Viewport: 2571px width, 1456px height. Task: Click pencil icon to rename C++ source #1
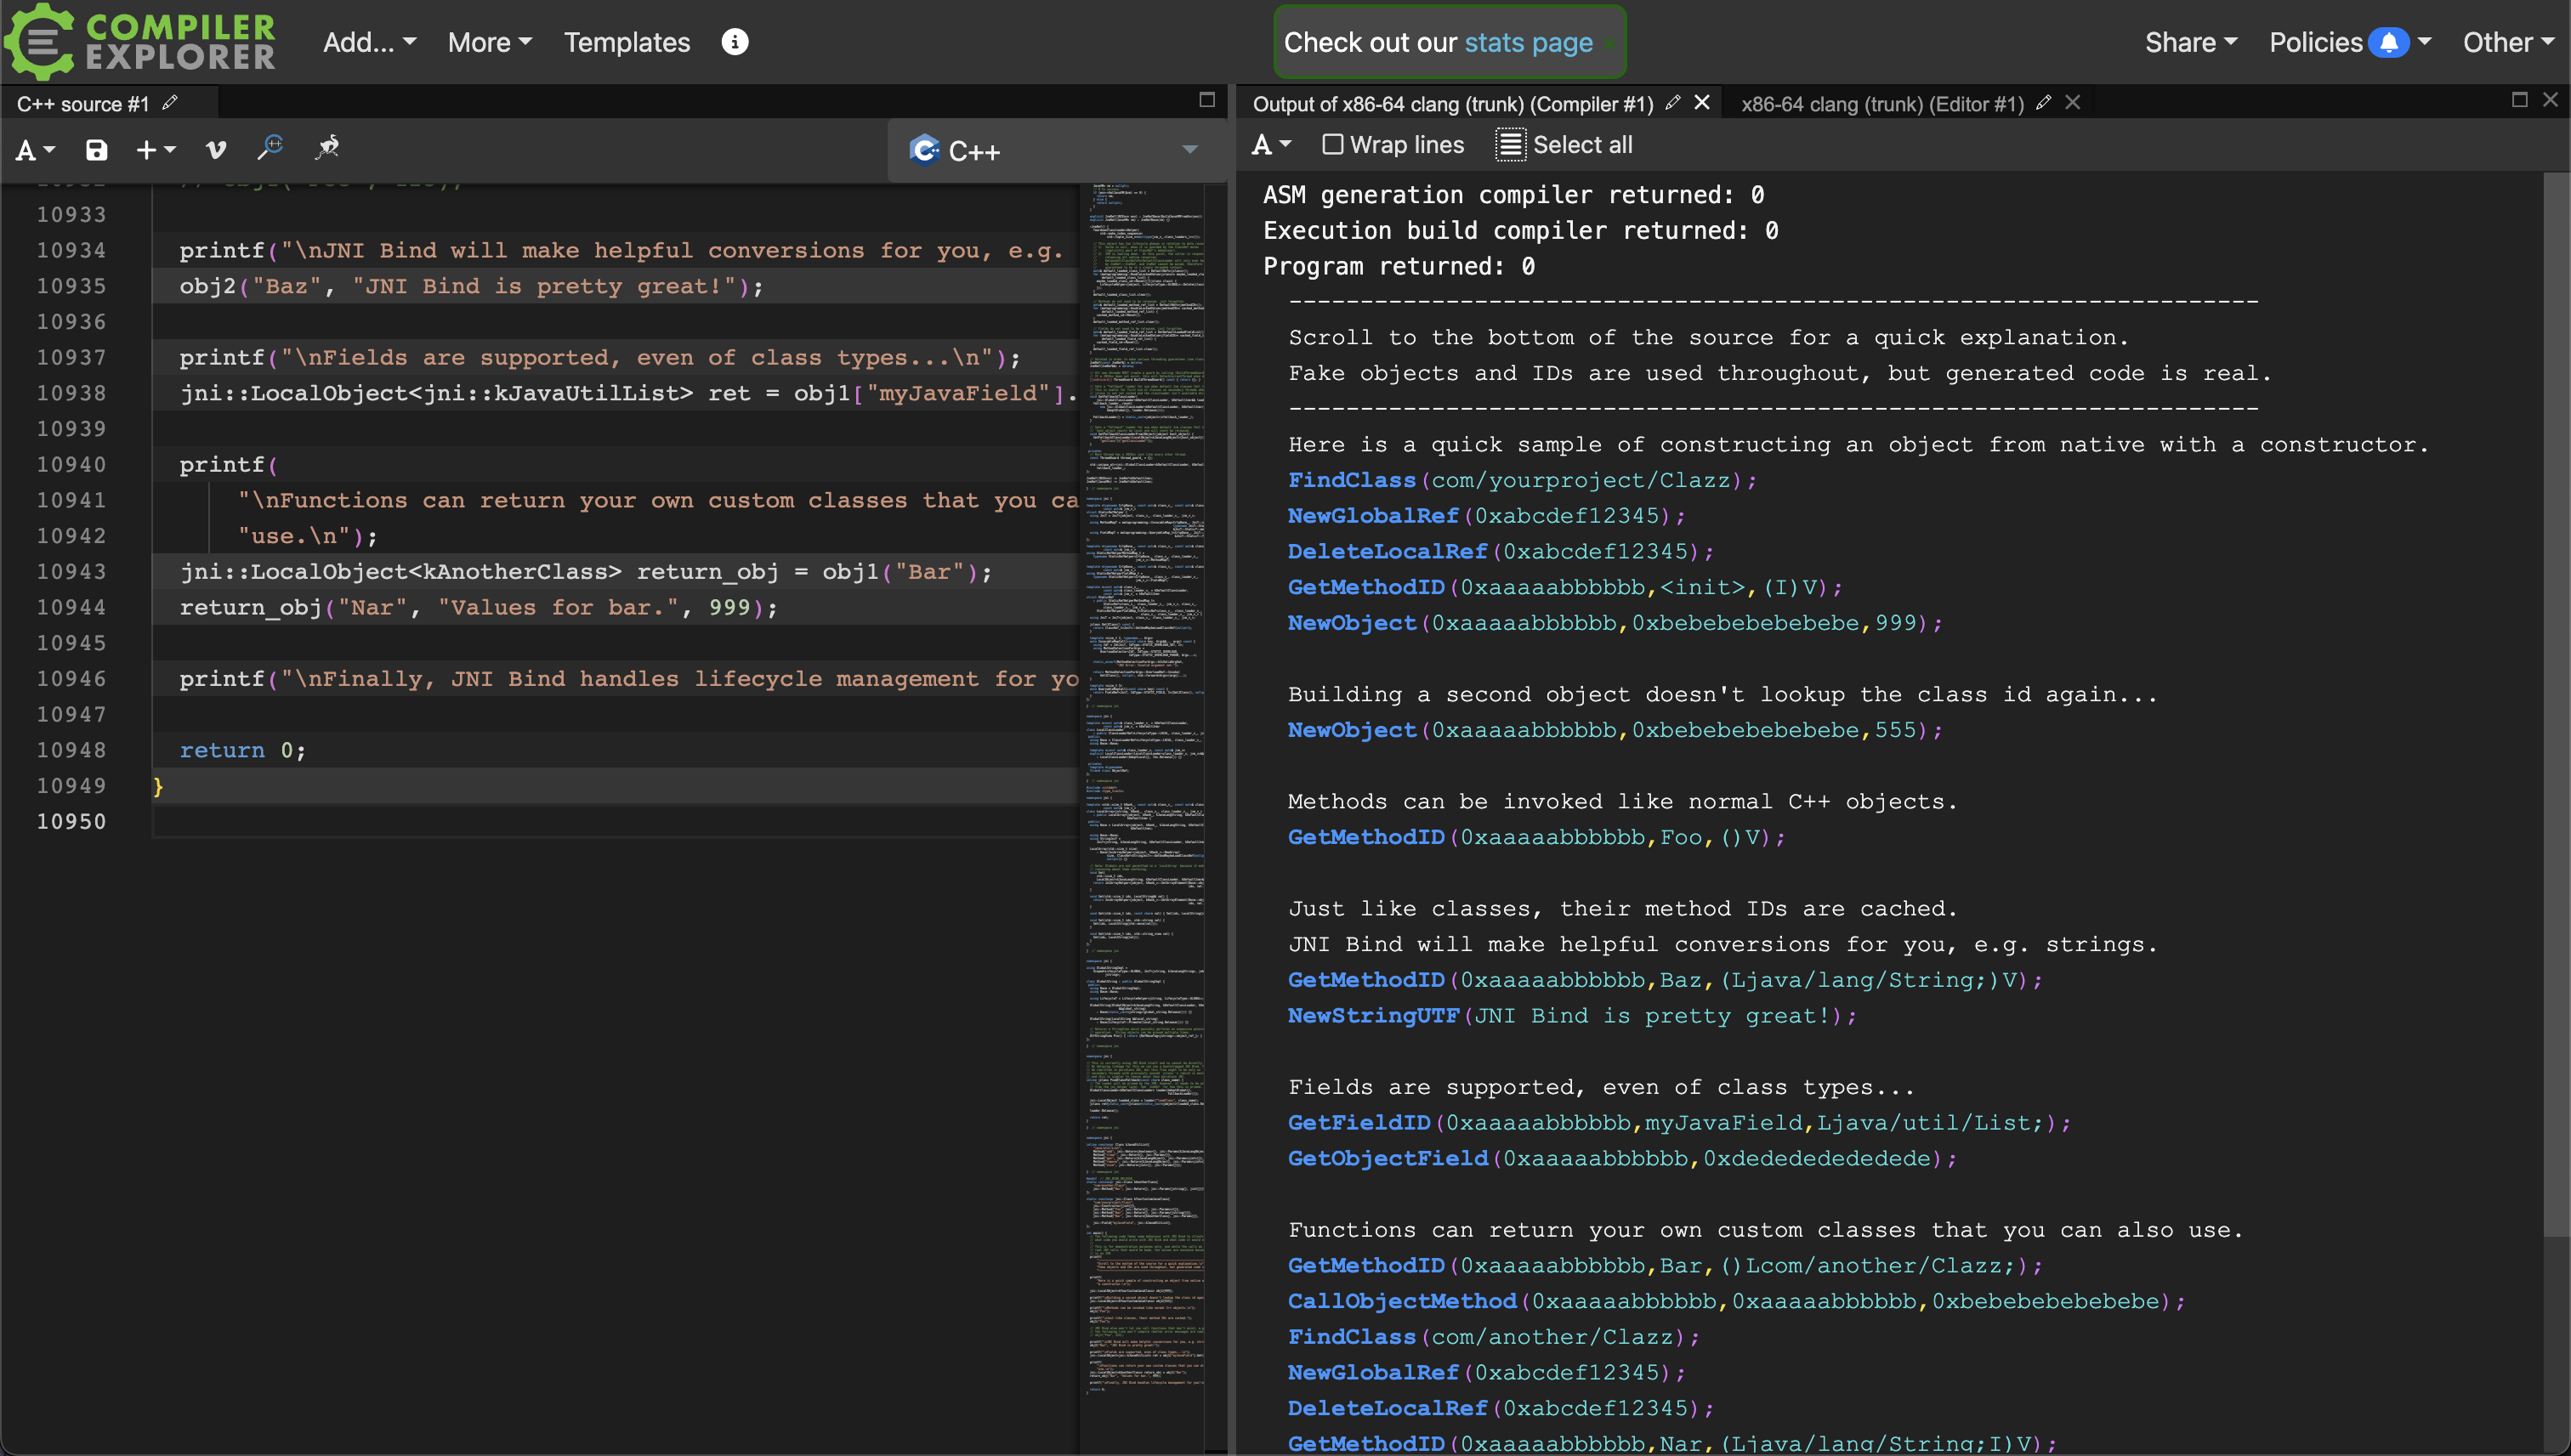[171, 103]
